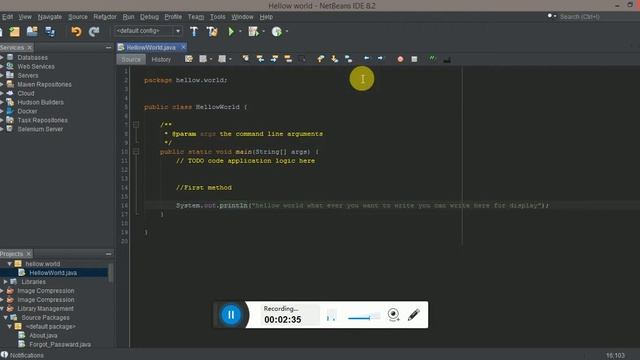Select HellowWorld.java in Projects tree
The height and width of the screenshot is (360, 640).
coord(53,273)
